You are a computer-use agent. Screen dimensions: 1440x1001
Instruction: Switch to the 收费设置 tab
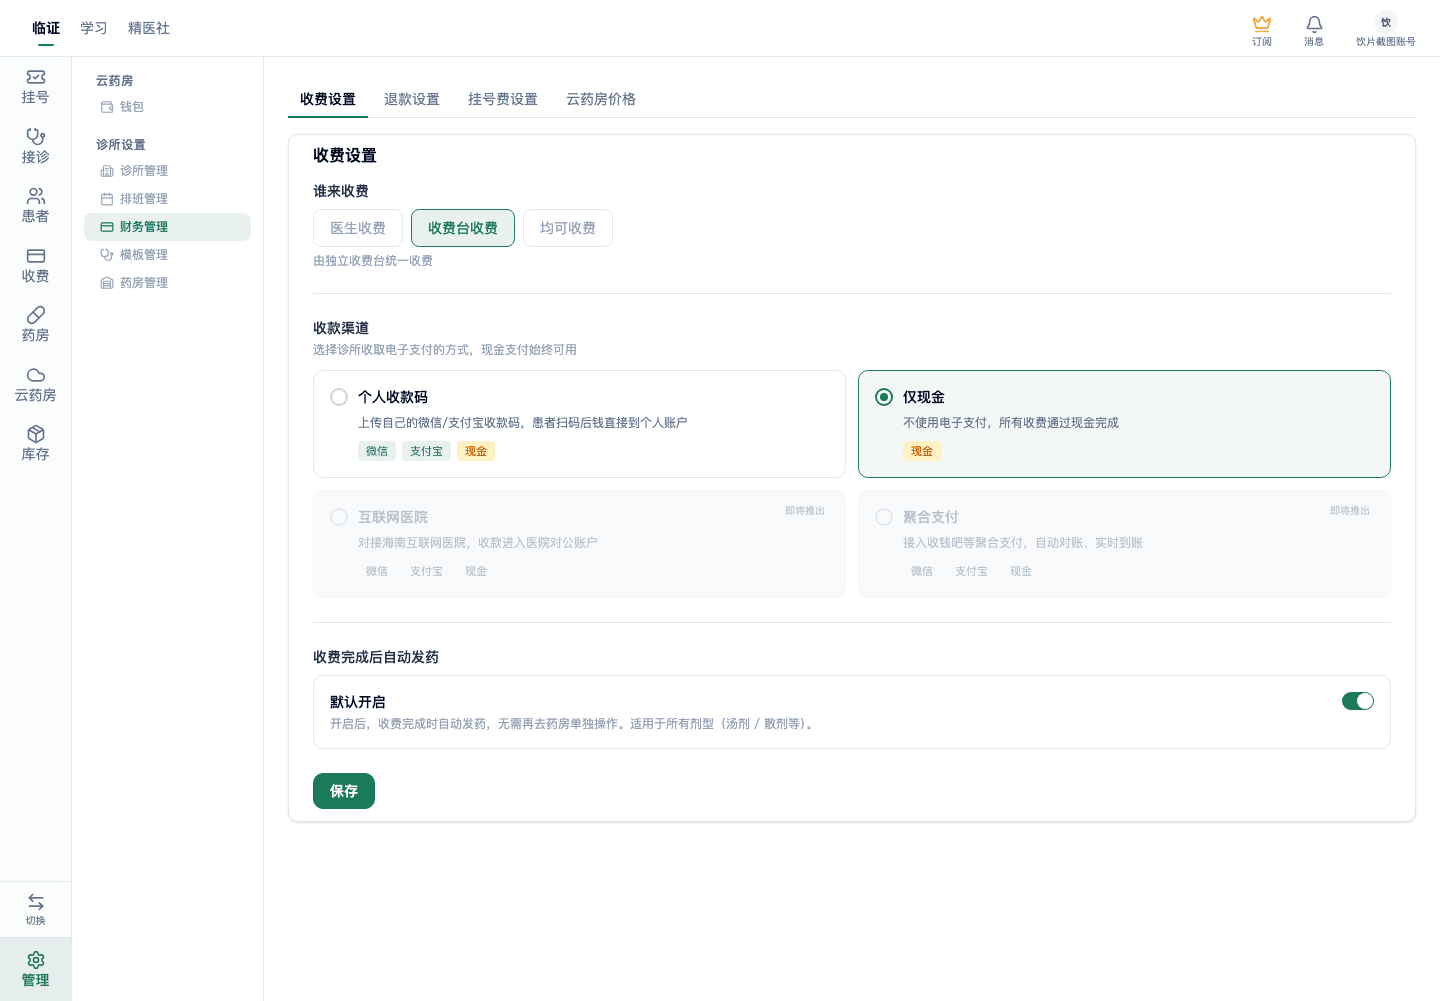click(328, 99)
